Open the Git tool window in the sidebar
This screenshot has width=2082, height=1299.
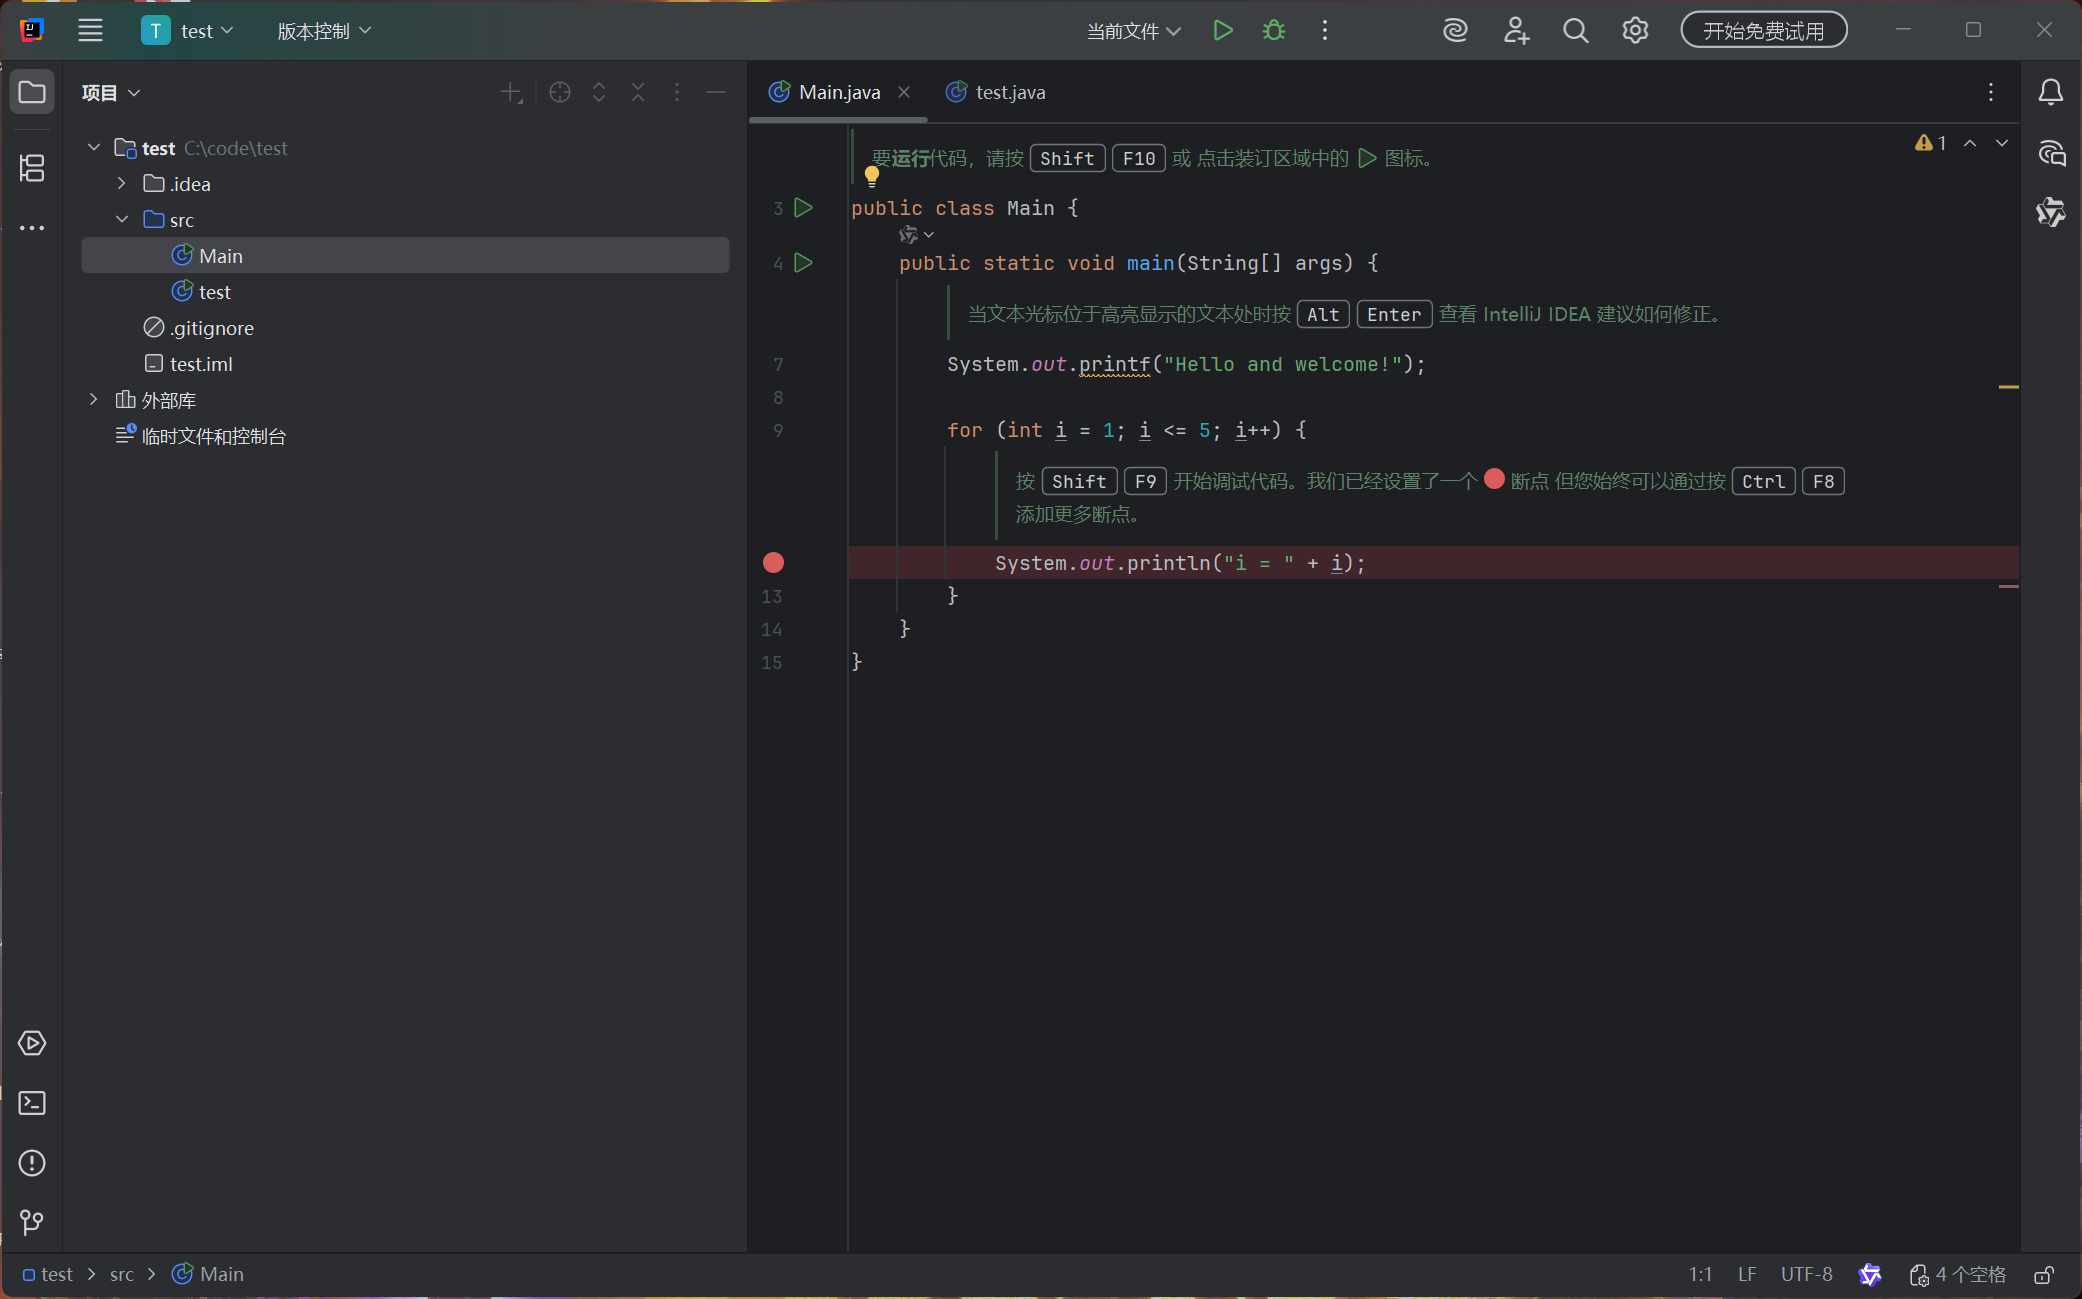[32, 1222]
